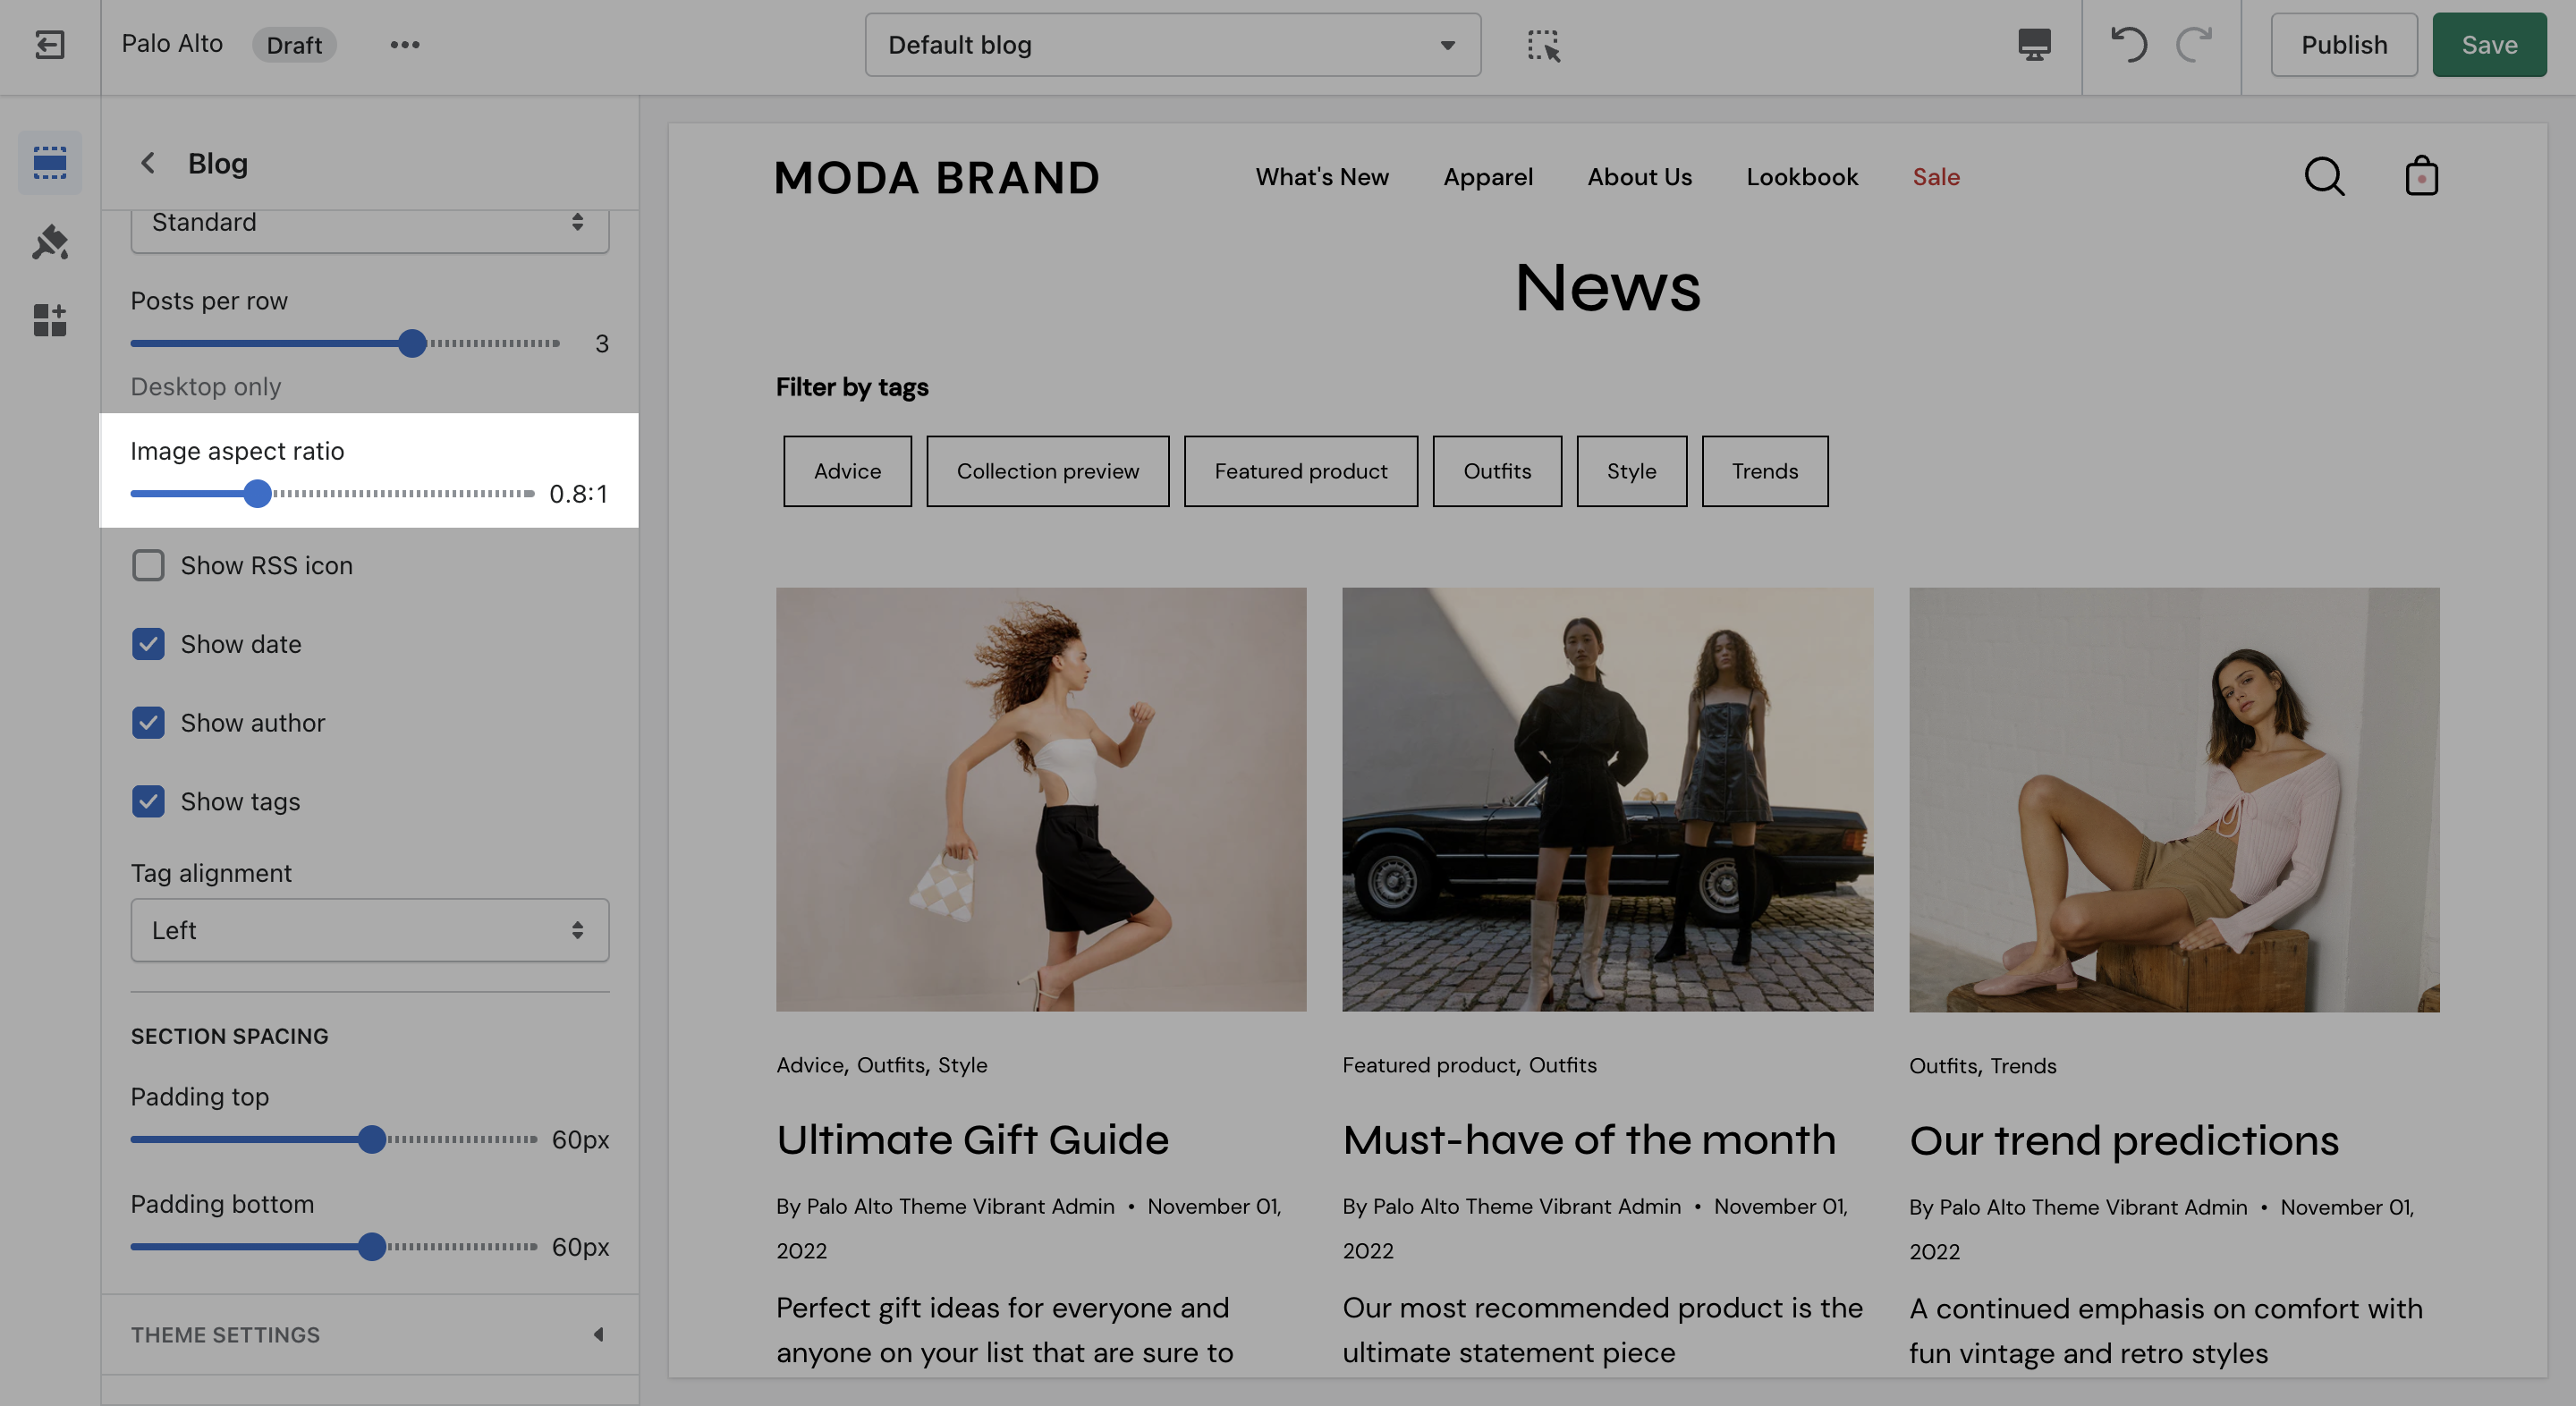Uncheck the Show date checkbox
Screen dimensions: 2576x1406
[x=148, y=644]
